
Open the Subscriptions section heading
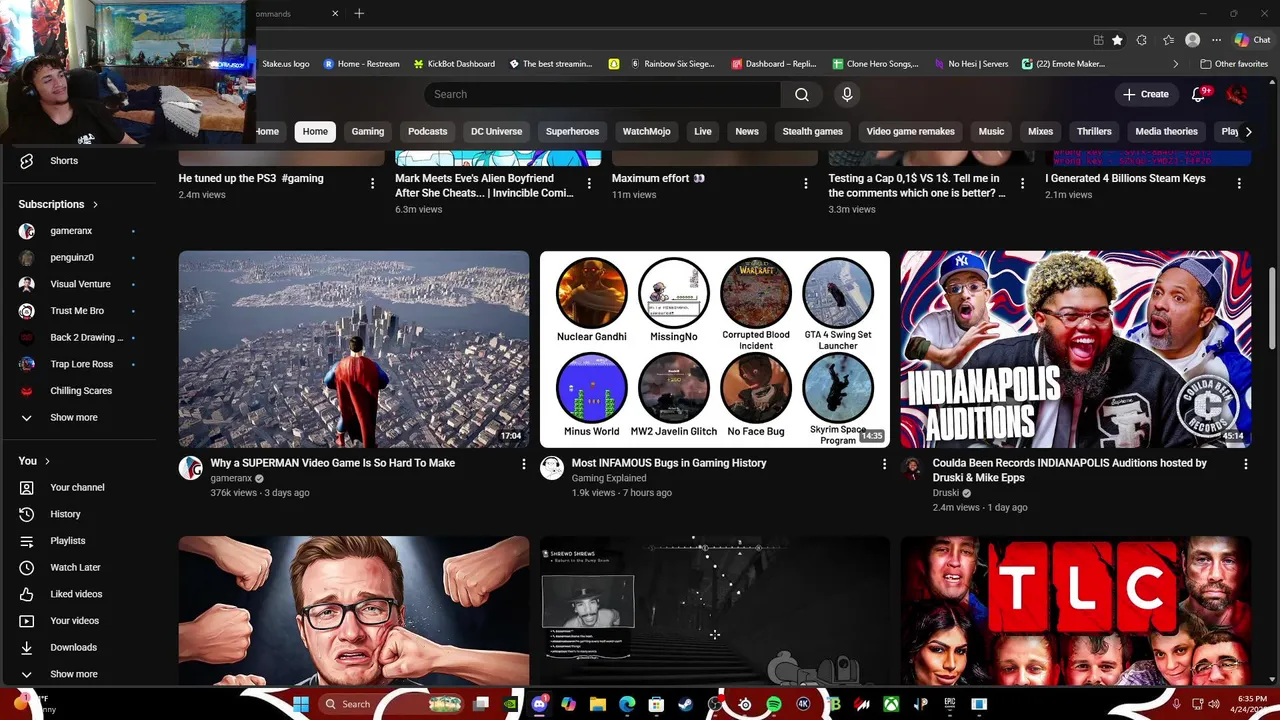[58, 204]
